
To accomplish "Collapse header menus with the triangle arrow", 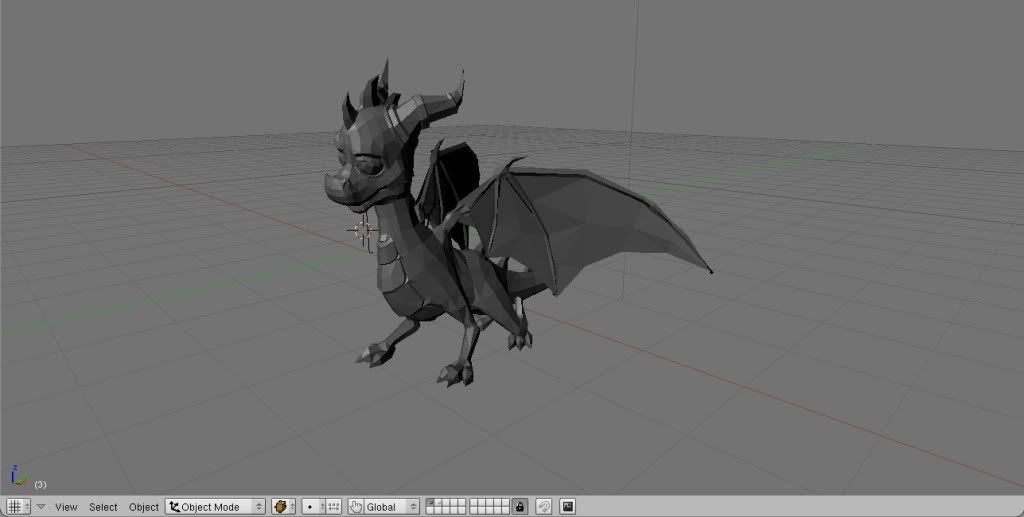I will (41, 507).
